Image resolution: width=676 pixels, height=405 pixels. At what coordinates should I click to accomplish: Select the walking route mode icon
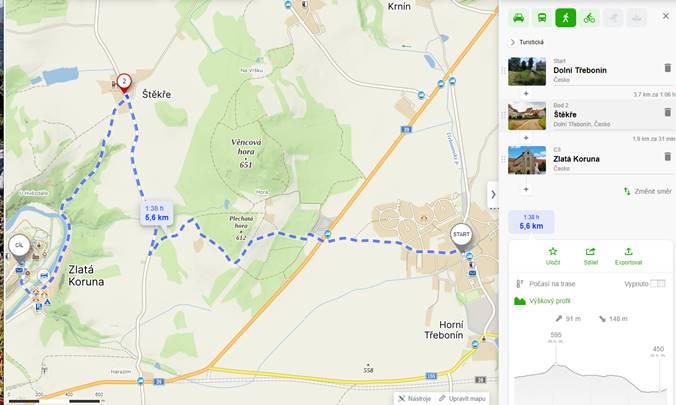tap(566, 18)
